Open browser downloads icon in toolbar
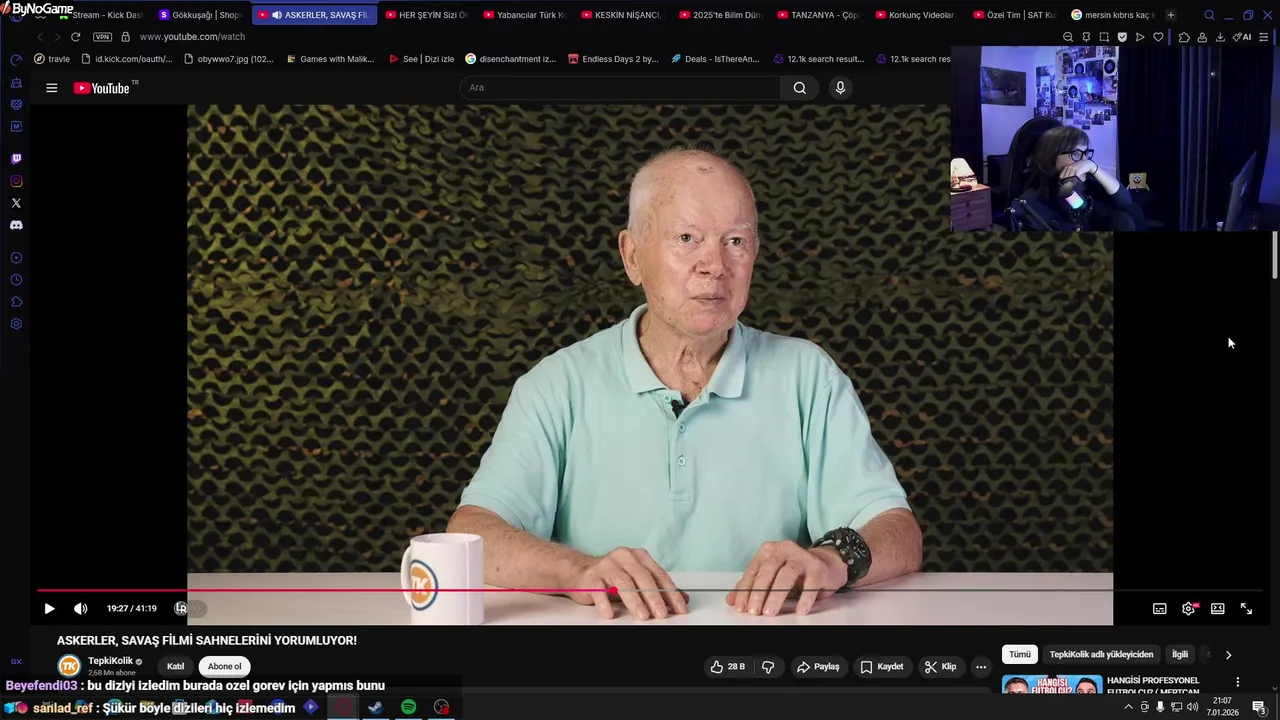The height and width of the screenshot is (720, 1280). point(1220,37)
